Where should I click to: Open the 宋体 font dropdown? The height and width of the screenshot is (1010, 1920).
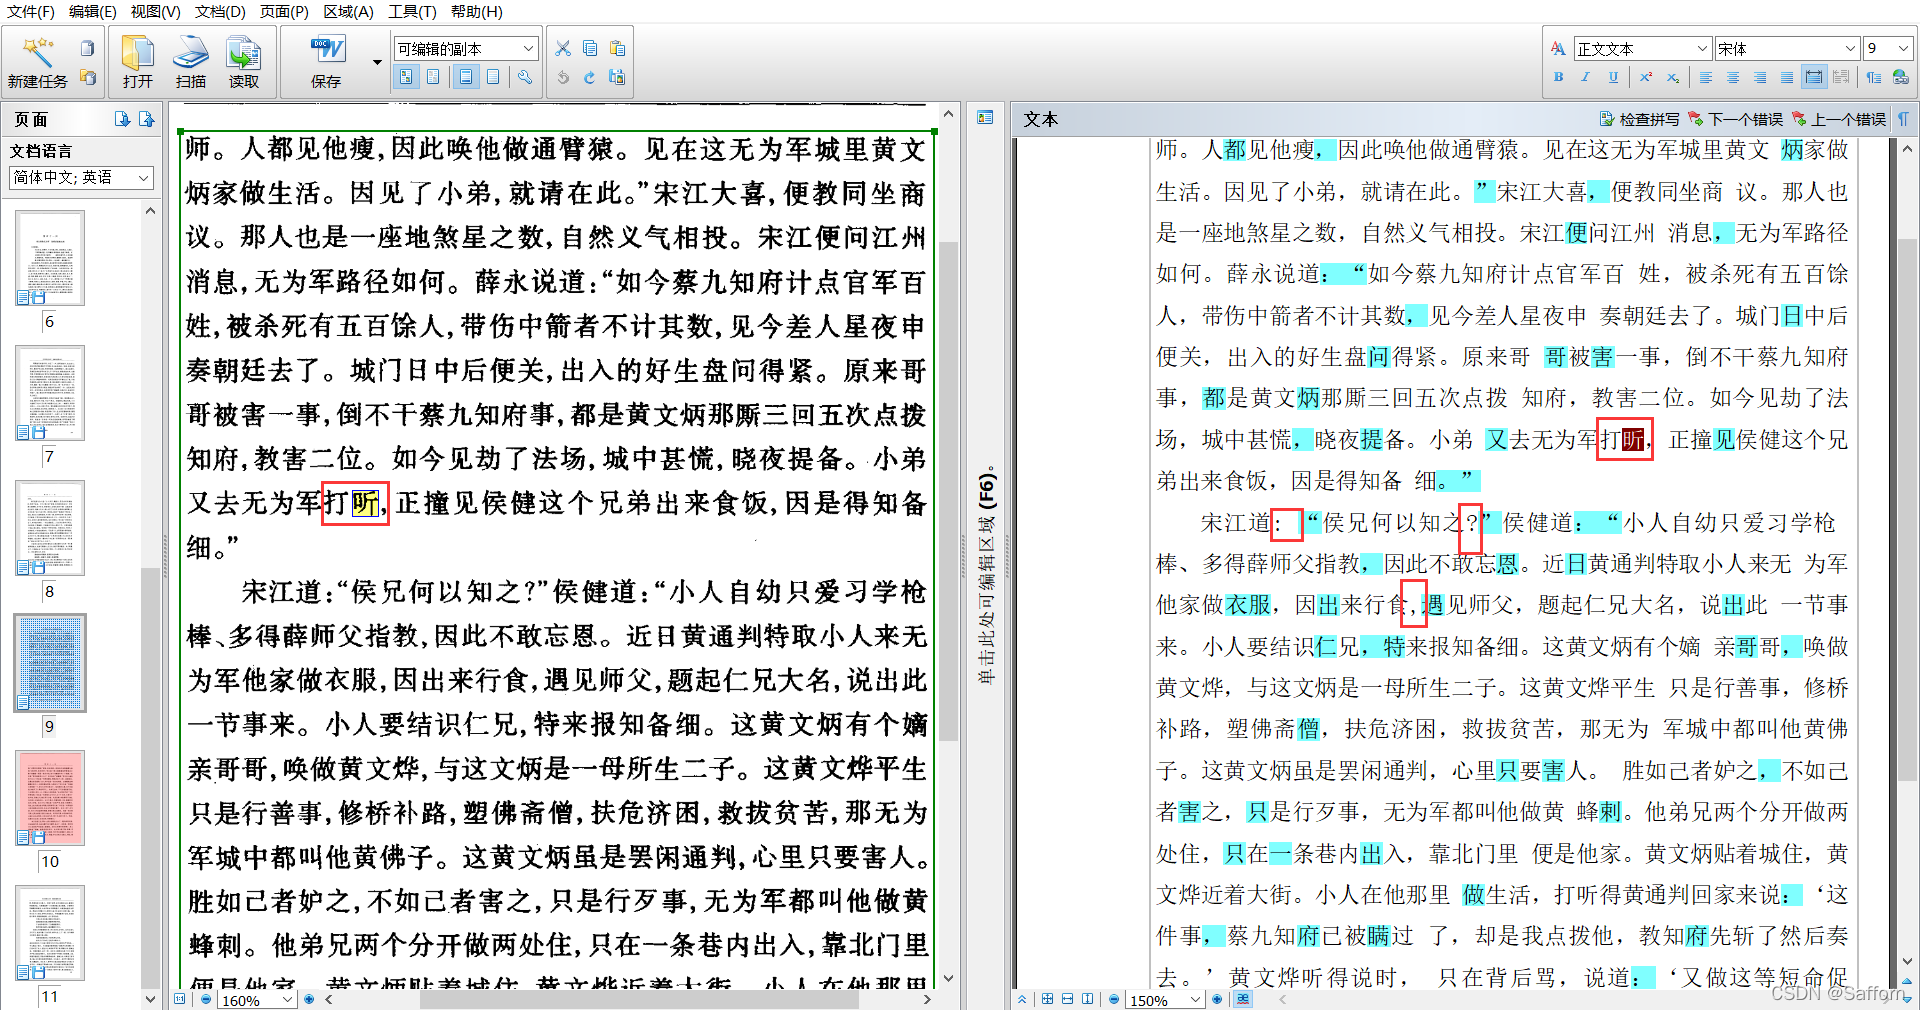pyautogui.click(x=1787, y=48)
